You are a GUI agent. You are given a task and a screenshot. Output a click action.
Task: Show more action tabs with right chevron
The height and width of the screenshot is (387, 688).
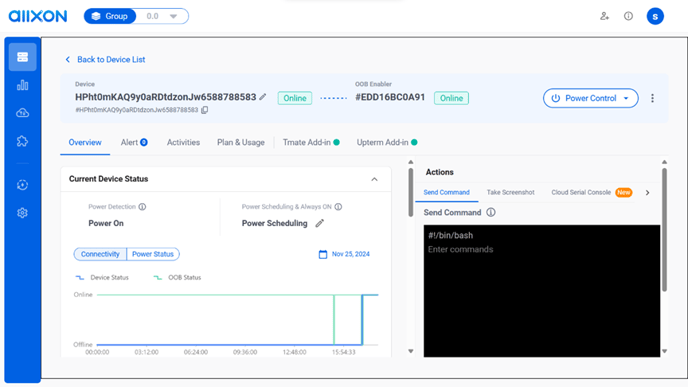coord(648,193)
